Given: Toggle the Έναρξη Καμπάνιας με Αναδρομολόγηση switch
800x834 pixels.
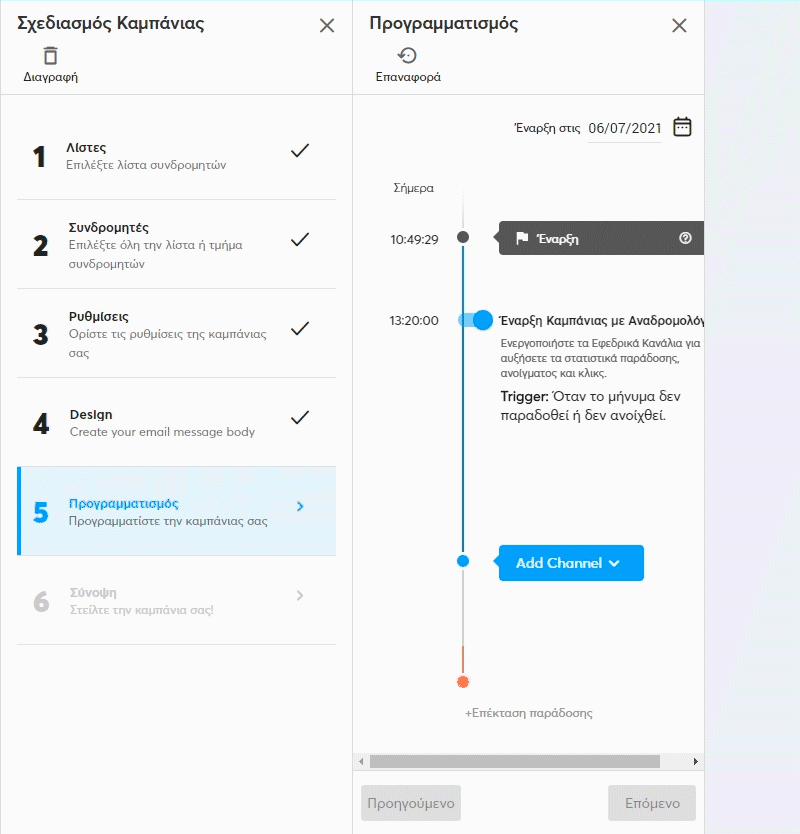Looking at the screenshot, I should click(x=475, y=320).
